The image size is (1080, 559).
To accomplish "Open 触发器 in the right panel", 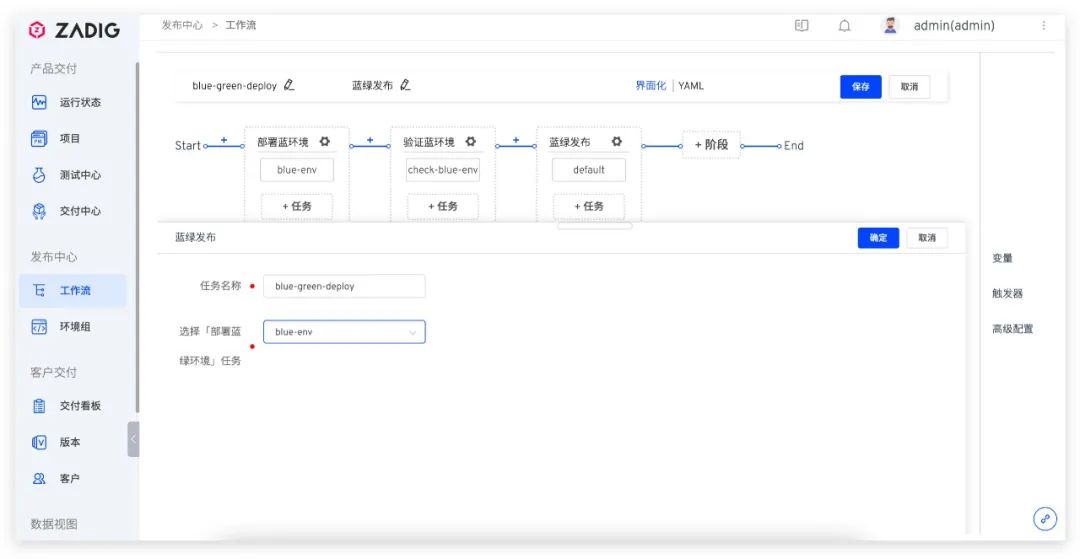I will (1007, 293).
